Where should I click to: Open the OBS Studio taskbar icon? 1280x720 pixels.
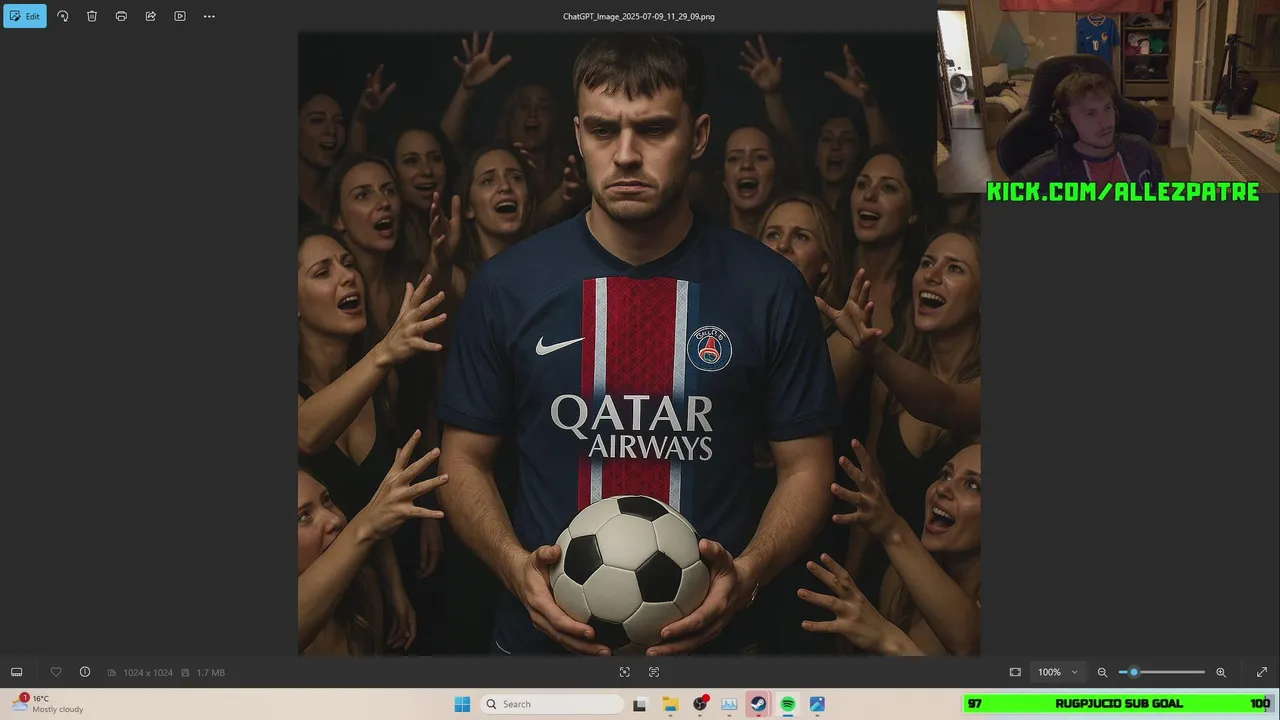pyautogui.click(x=700, y=704)
